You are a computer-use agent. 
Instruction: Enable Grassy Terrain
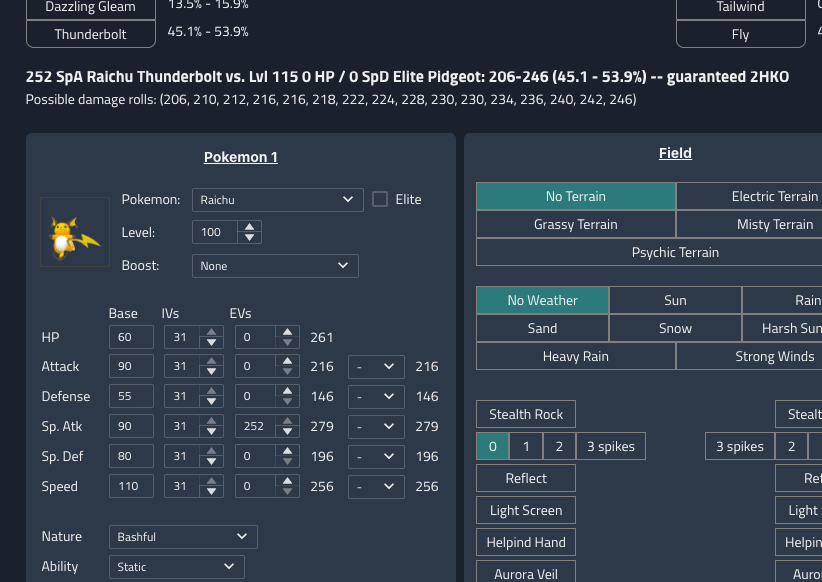tap(576, 224)
